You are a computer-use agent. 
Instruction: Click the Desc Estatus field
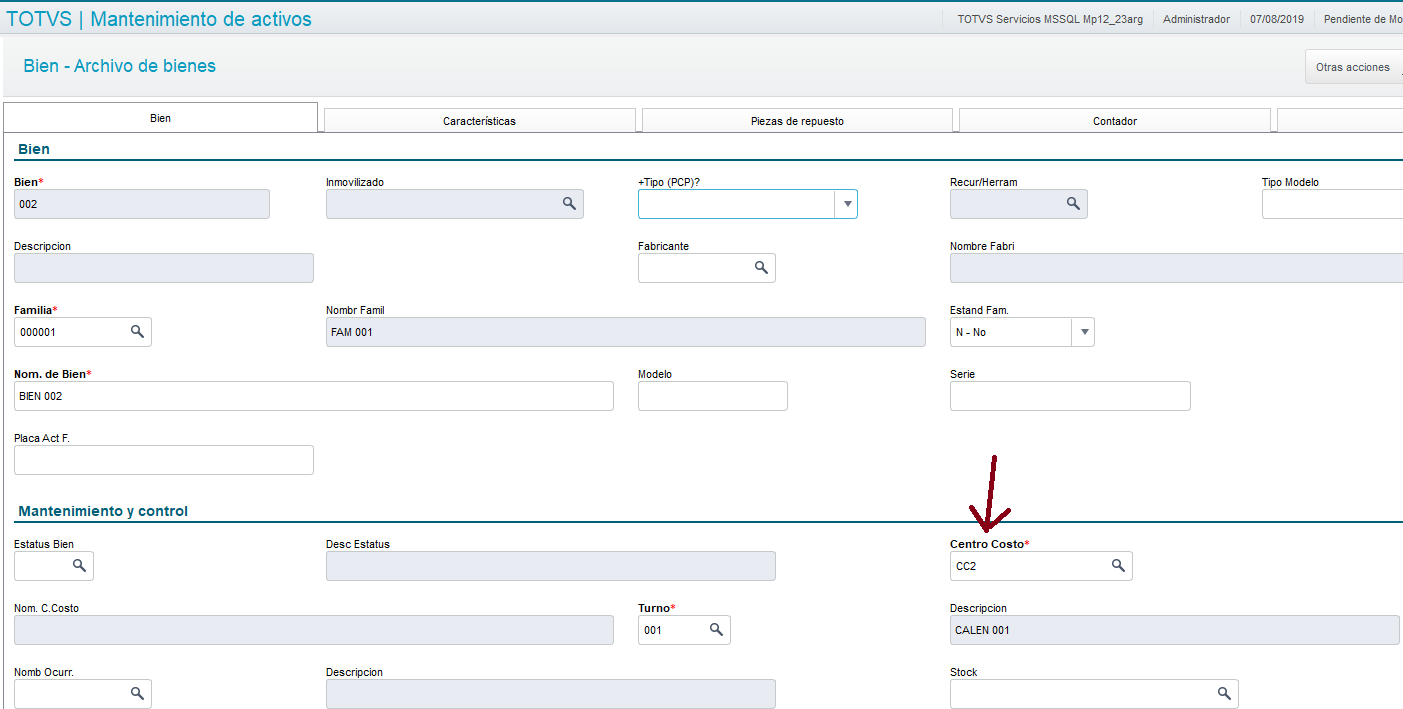click(551, 566)
